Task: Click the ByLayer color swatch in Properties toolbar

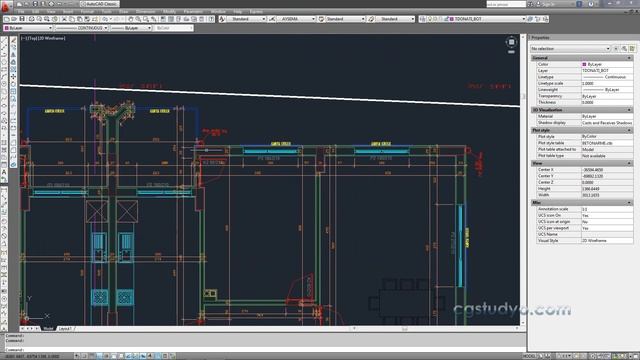Action: (x=7, y=28)
